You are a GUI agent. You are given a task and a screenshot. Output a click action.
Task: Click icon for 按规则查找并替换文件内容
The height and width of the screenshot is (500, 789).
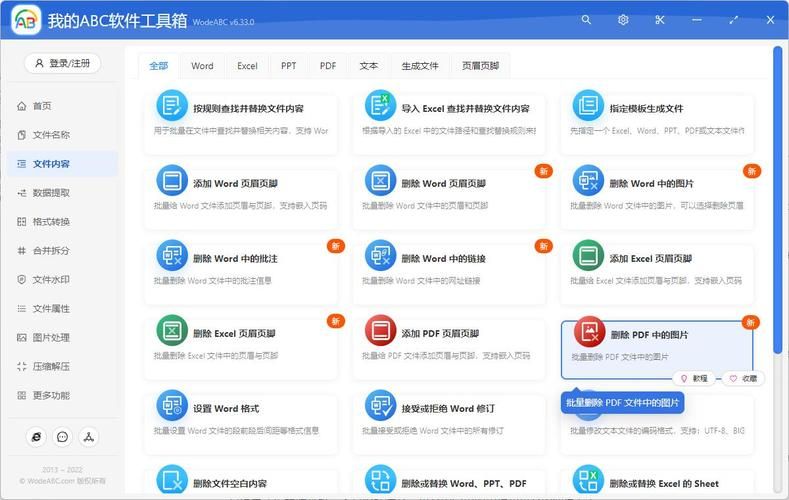click(x=172, y=106)
